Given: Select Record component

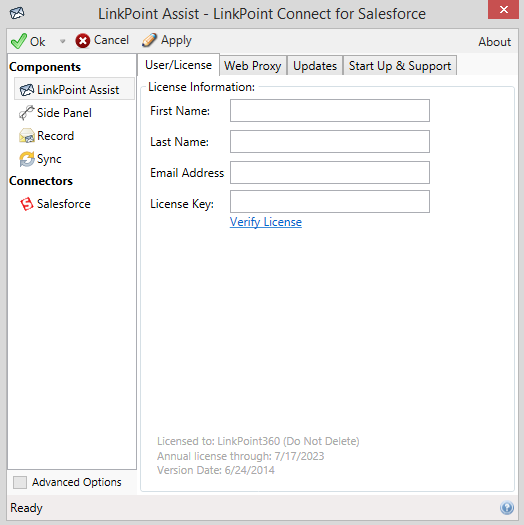Looking at the screenshot, I should 55,136.
